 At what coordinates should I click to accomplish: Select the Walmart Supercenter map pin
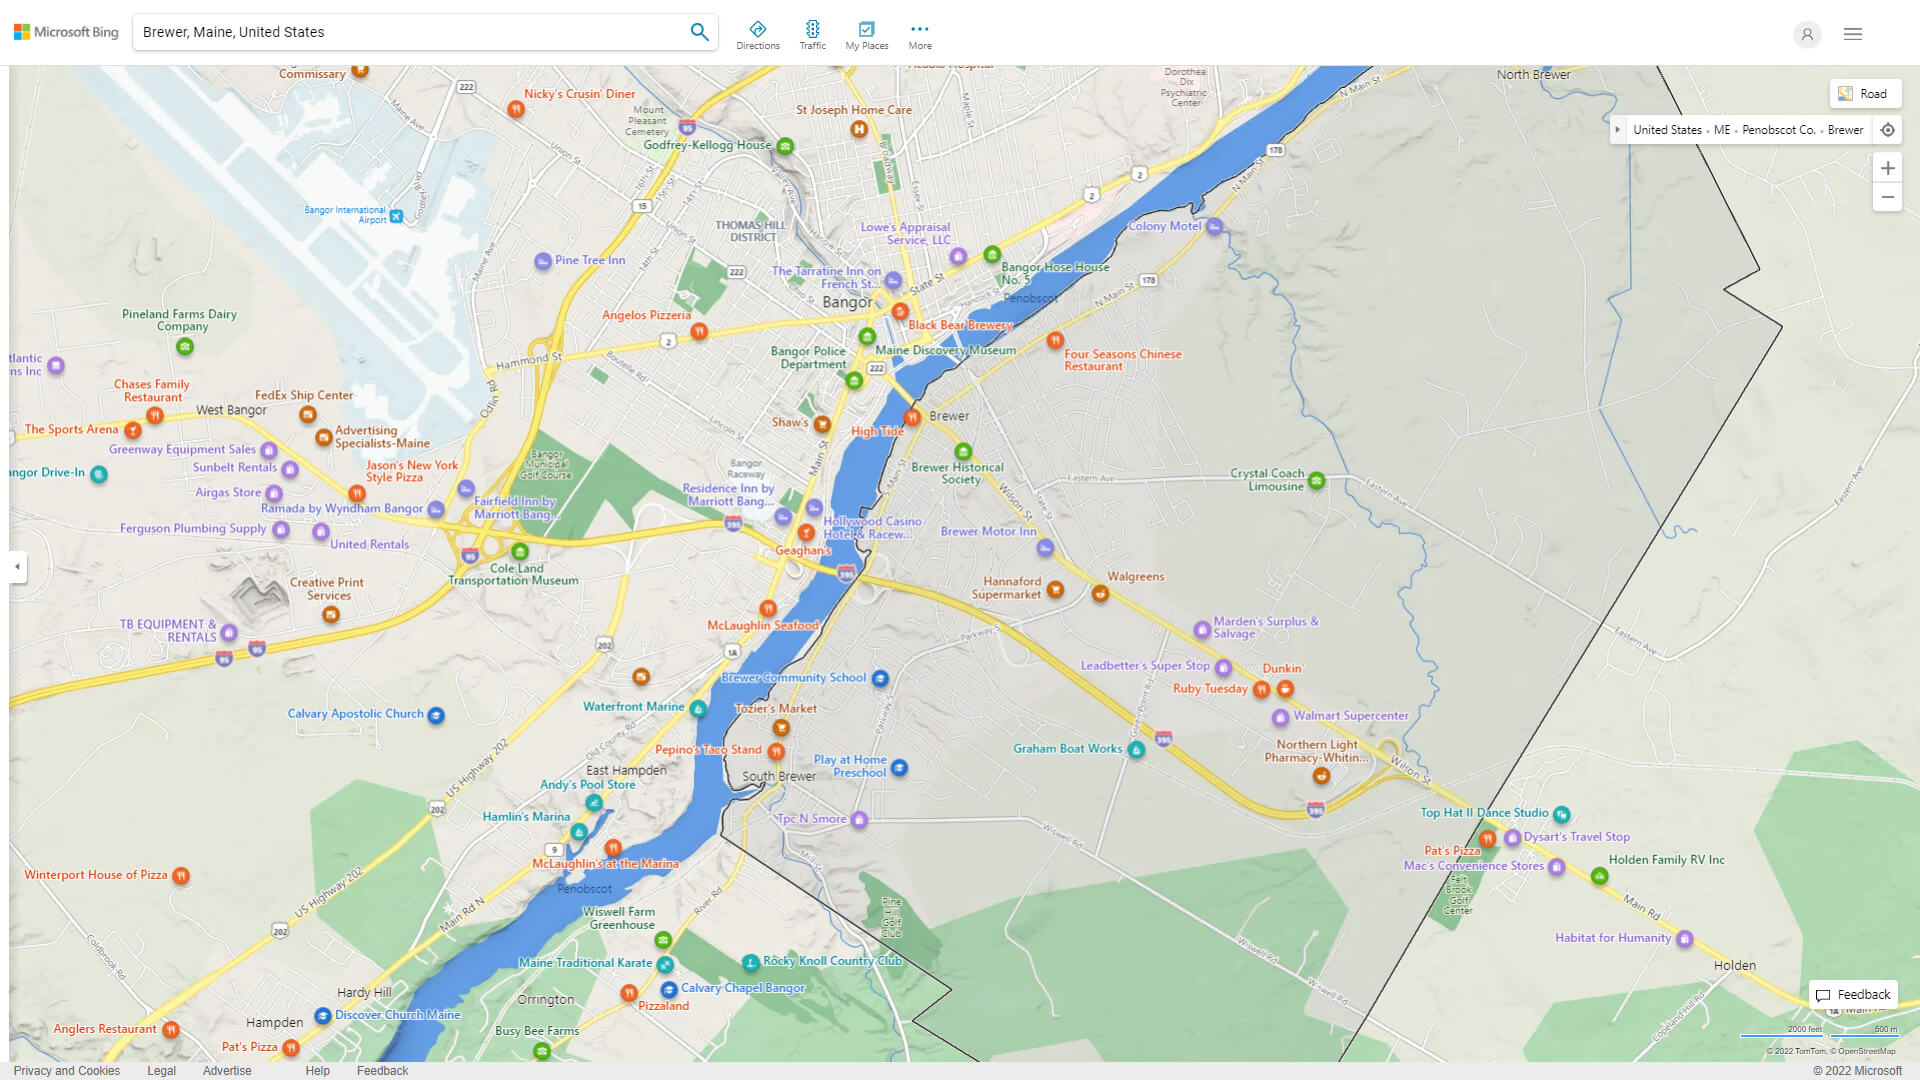point(1280,717)
